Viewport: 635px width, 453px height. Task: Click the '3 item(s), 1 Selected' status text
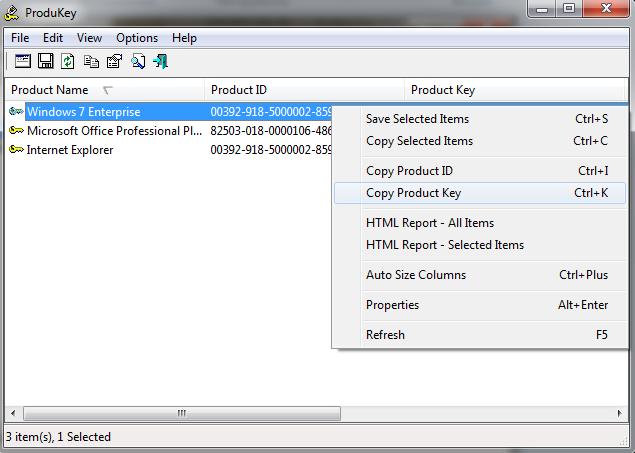click(58, 437)
